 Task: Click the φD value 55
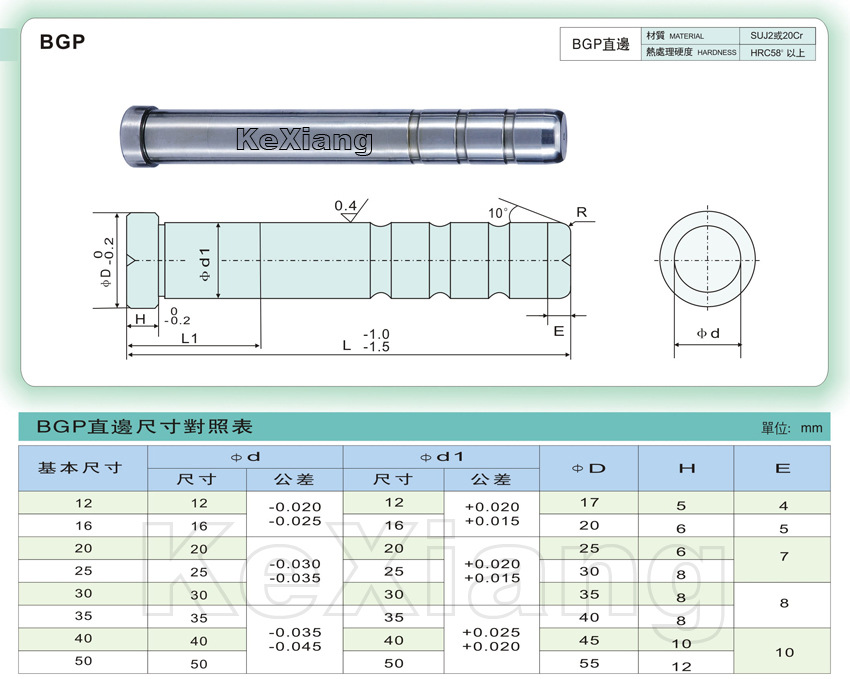pyautogui.click(x=589, y=663)
